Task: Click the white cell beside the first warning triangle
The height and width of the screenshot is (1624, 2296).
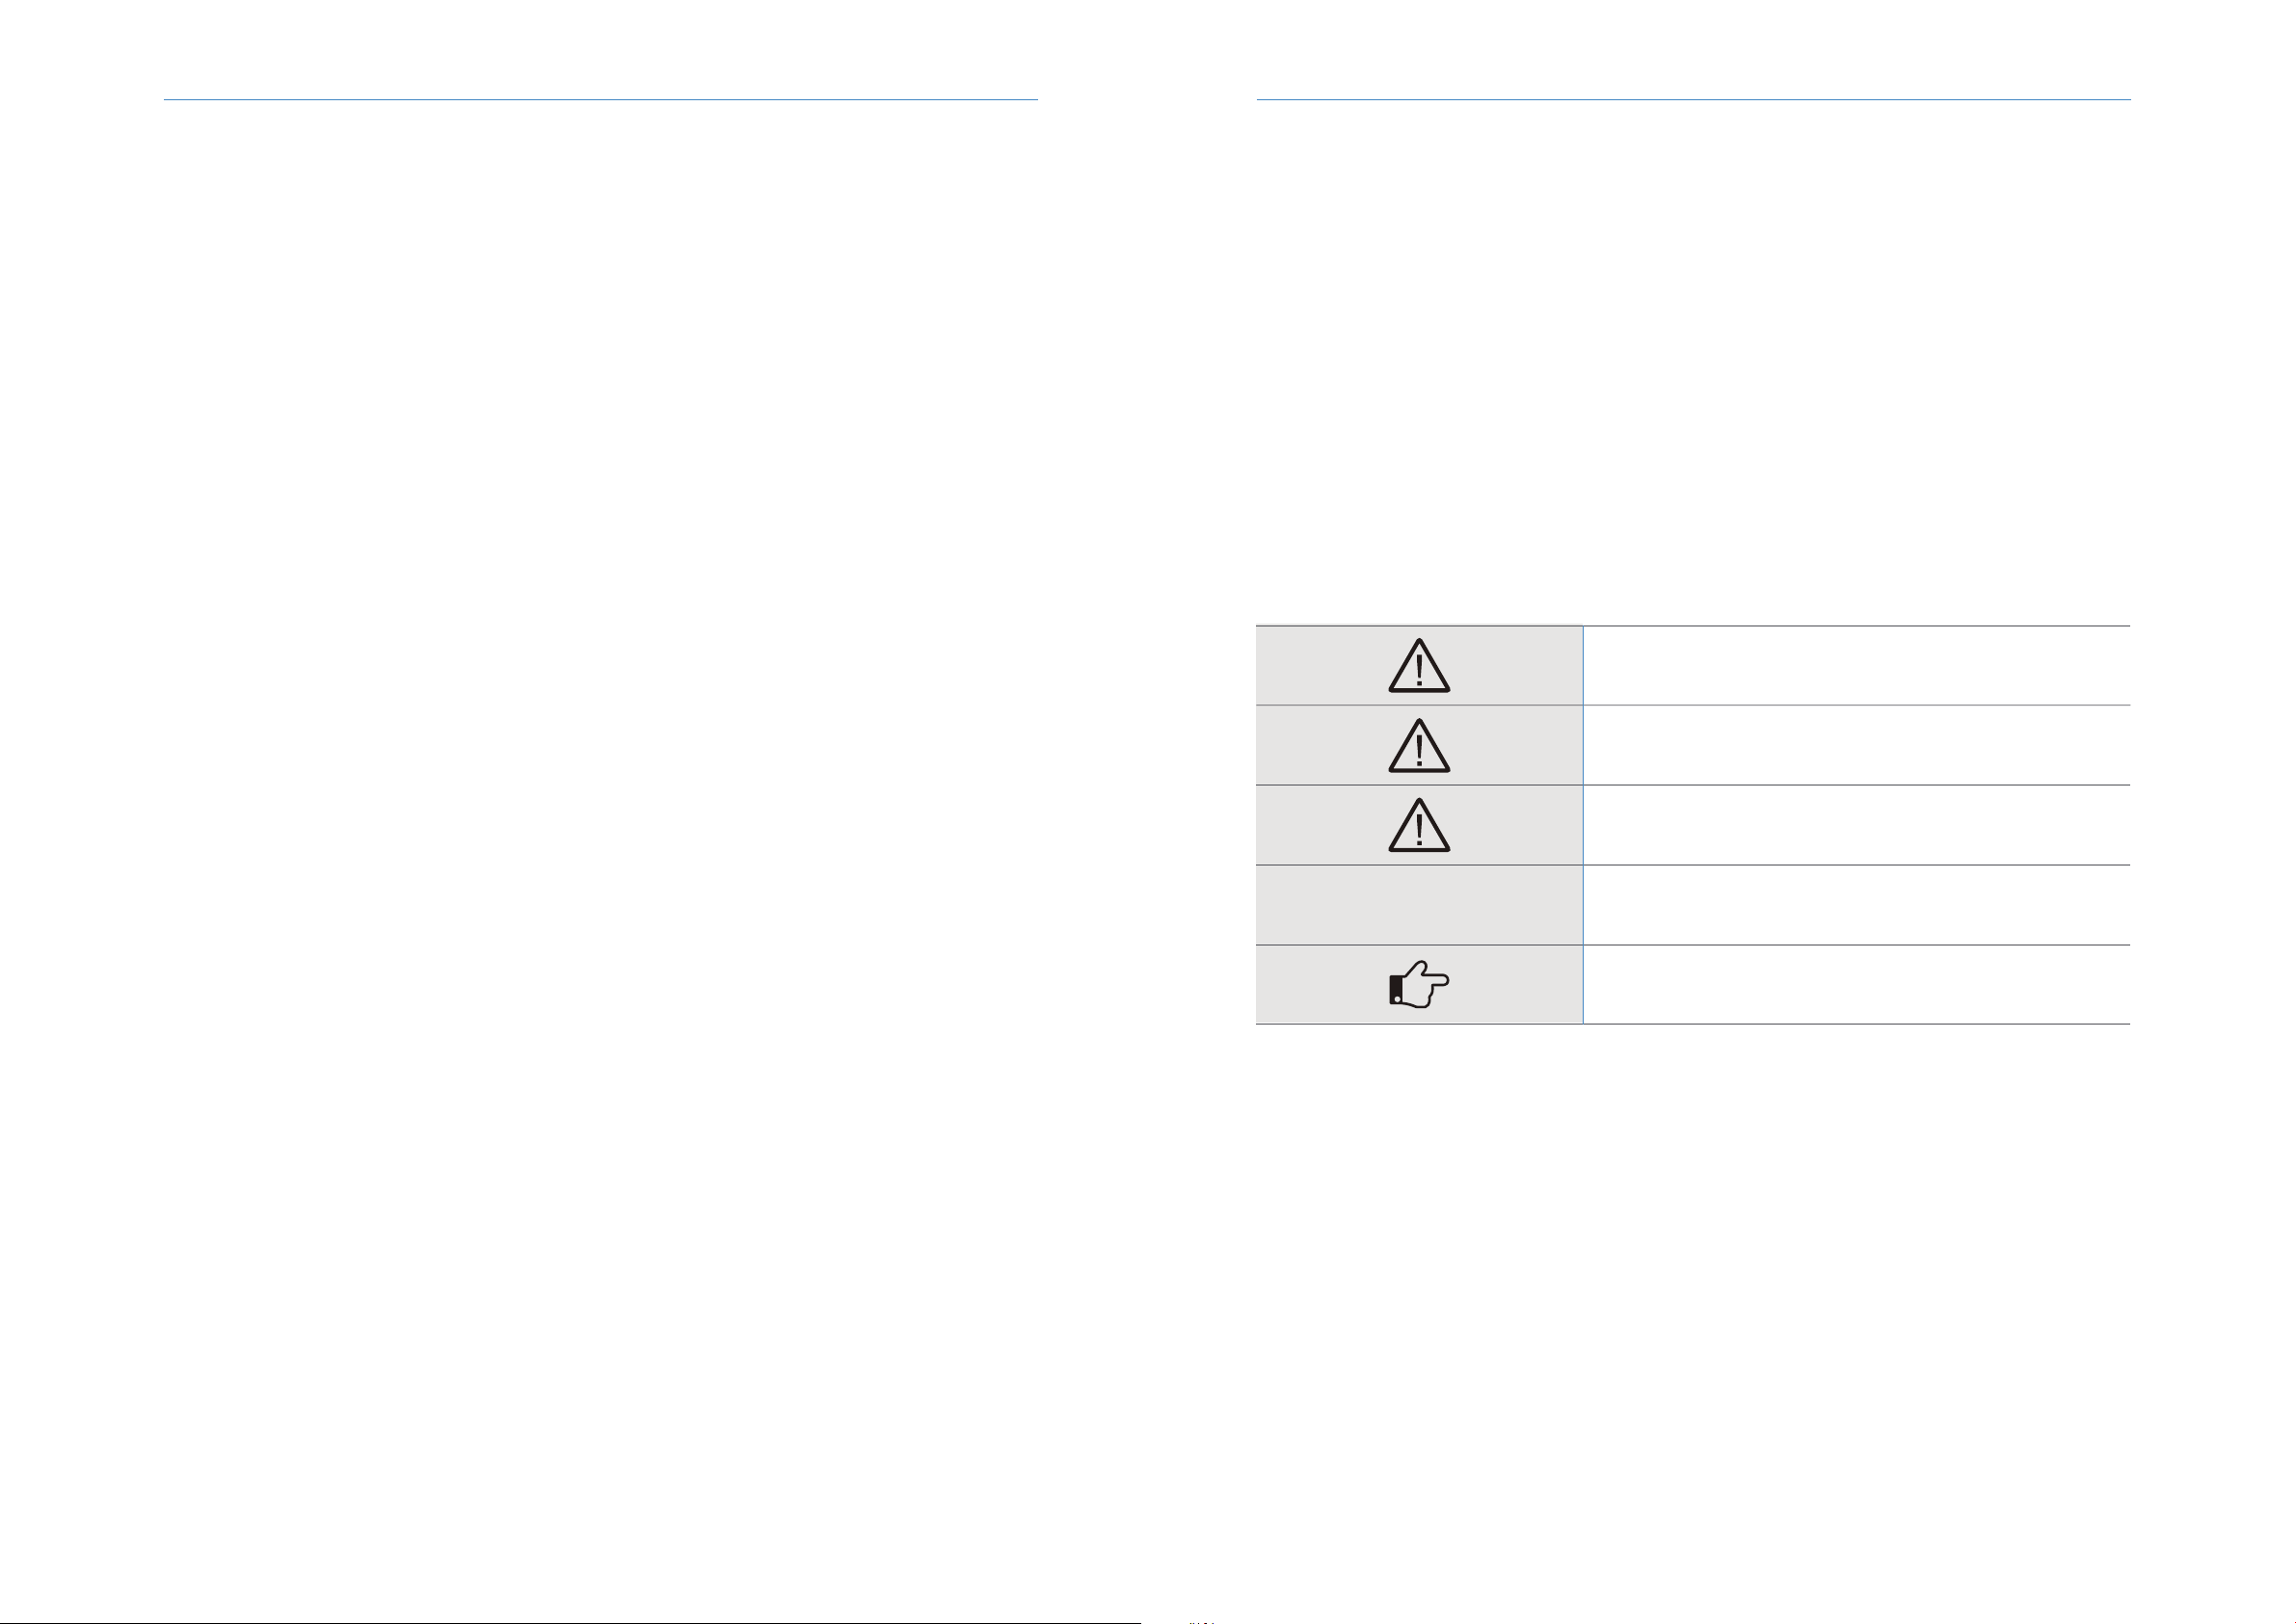Action: tap(1857, 666)
